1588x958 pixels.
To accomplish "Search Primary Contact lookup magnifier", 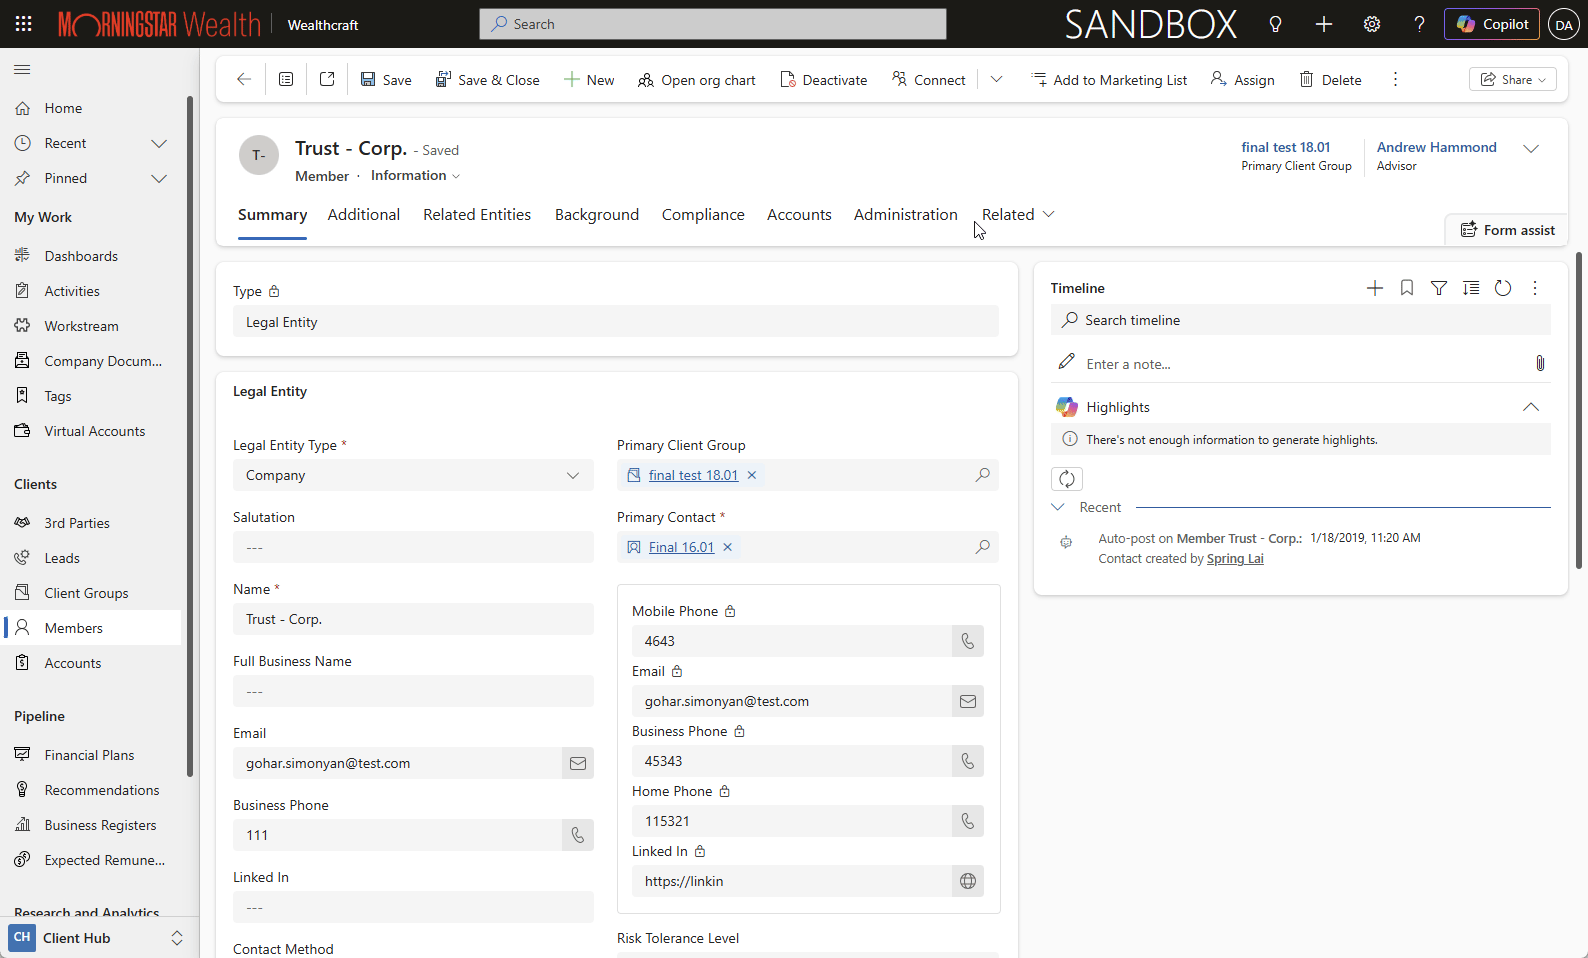I will pos(983,547).
